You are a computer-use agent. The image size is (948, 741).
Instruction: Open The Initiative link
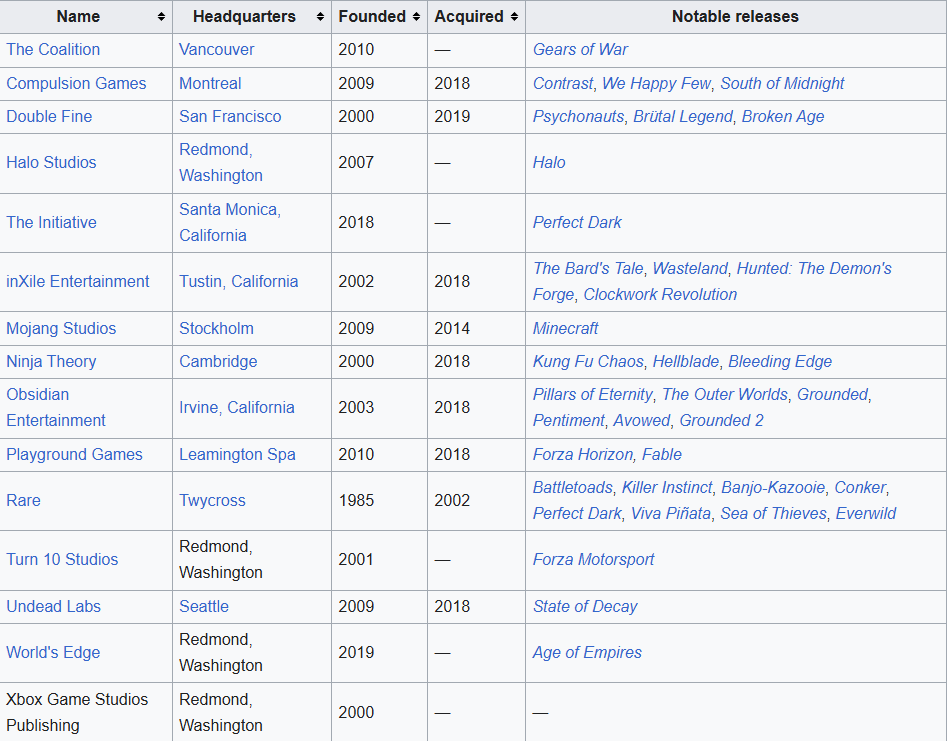pos(51,222)
